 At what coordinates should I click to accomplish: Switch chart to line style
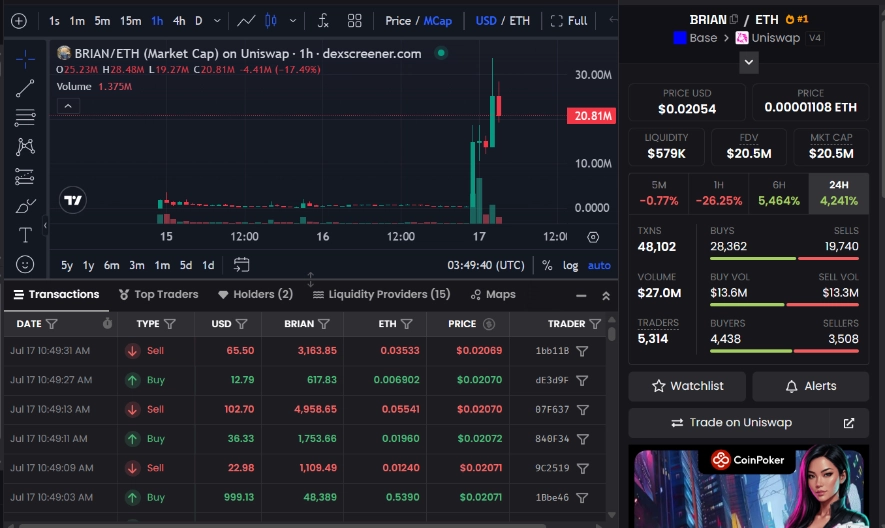coord(246,21)
